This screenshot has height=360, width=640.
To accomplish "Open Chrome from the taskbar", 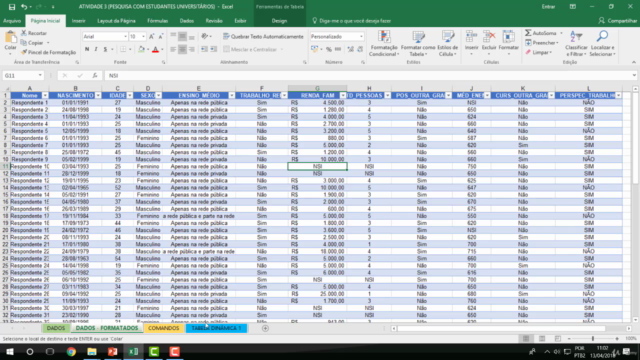I will tap(71, 351).
